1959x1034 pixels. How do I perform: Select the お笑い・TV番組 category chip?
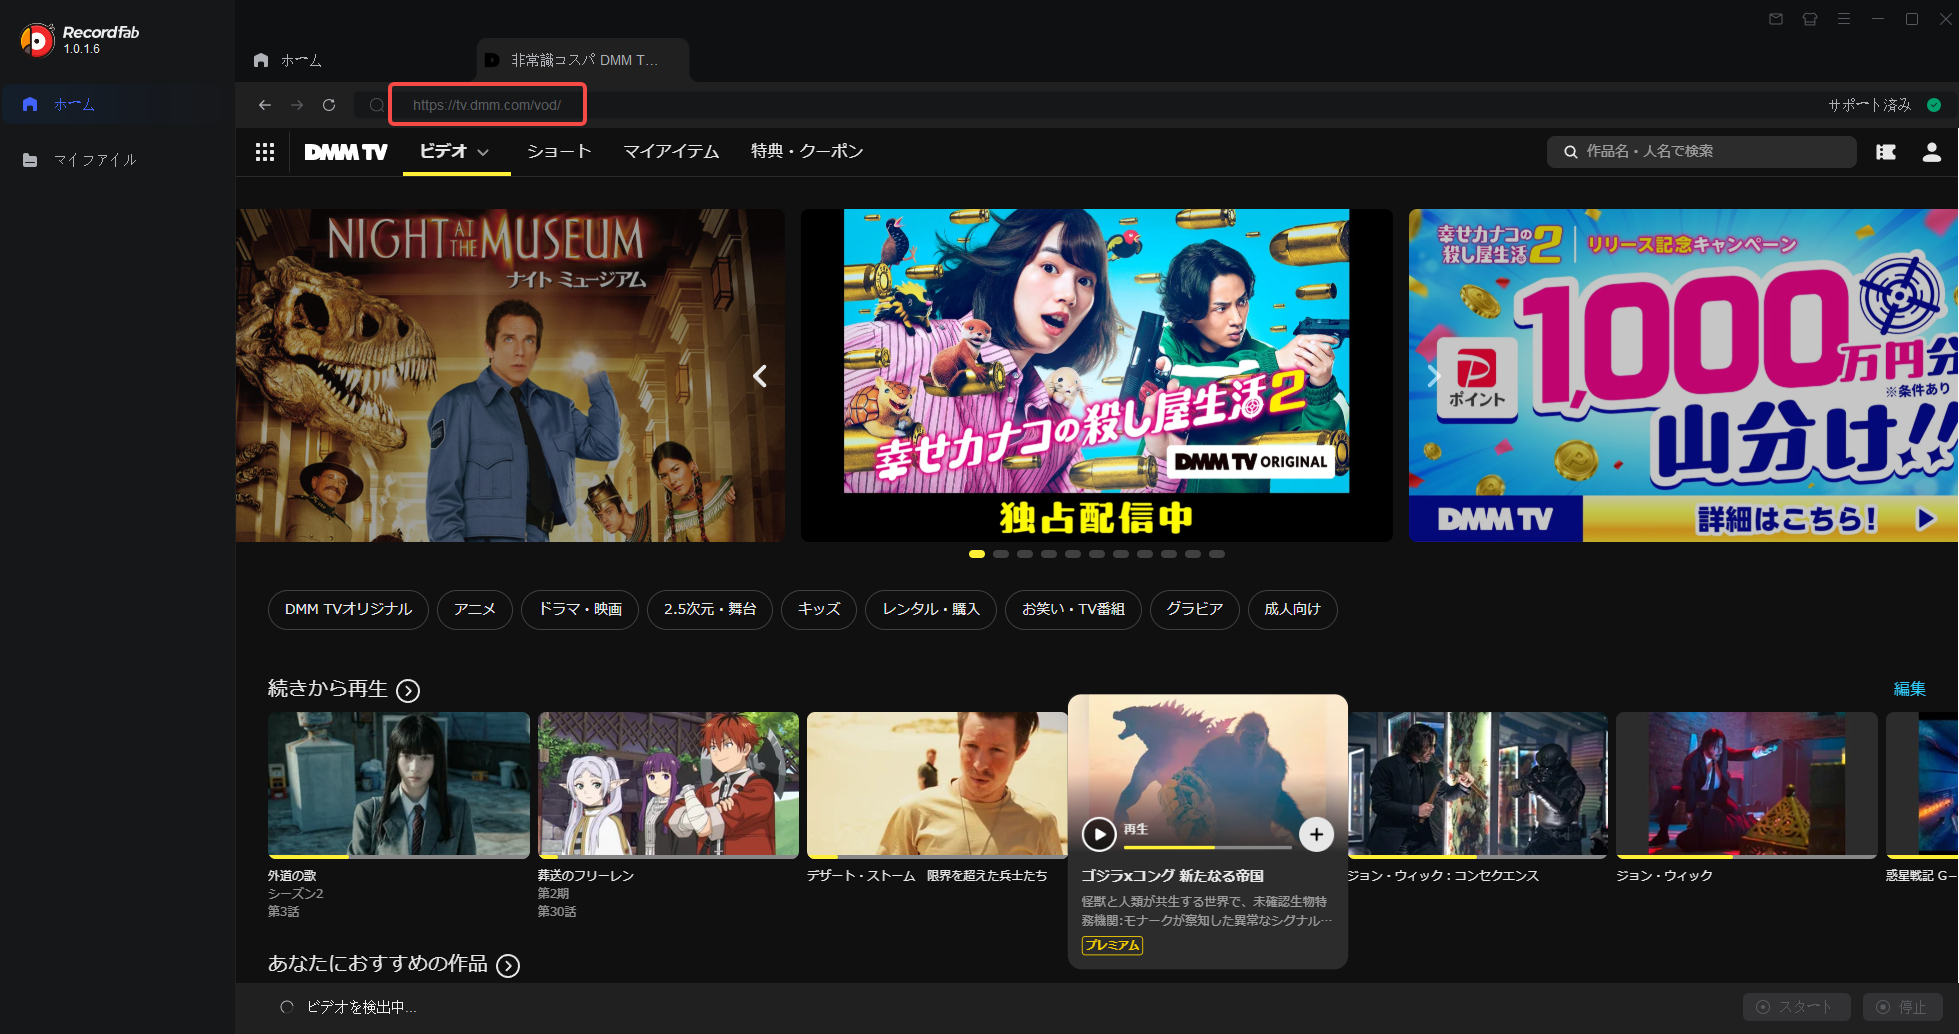point(1073,609)
